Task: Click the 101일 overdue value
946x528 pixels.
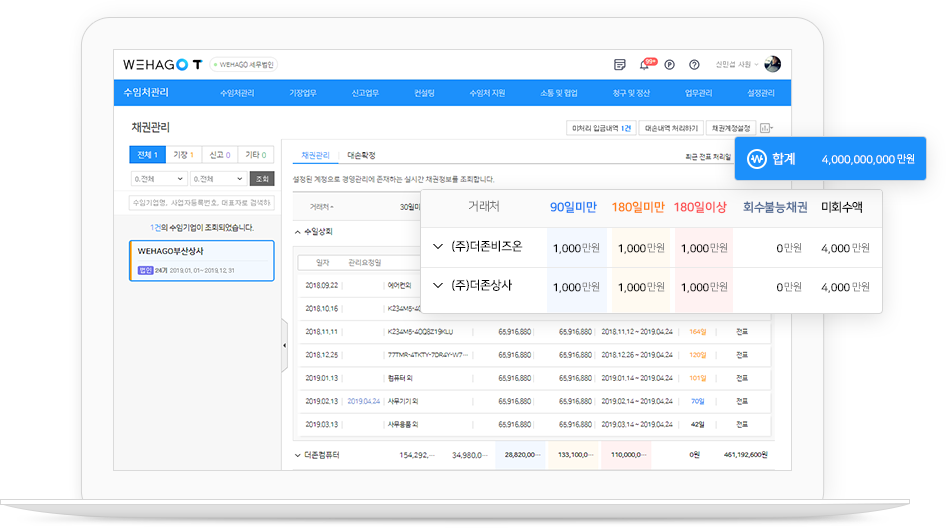Action: [697, 378]
